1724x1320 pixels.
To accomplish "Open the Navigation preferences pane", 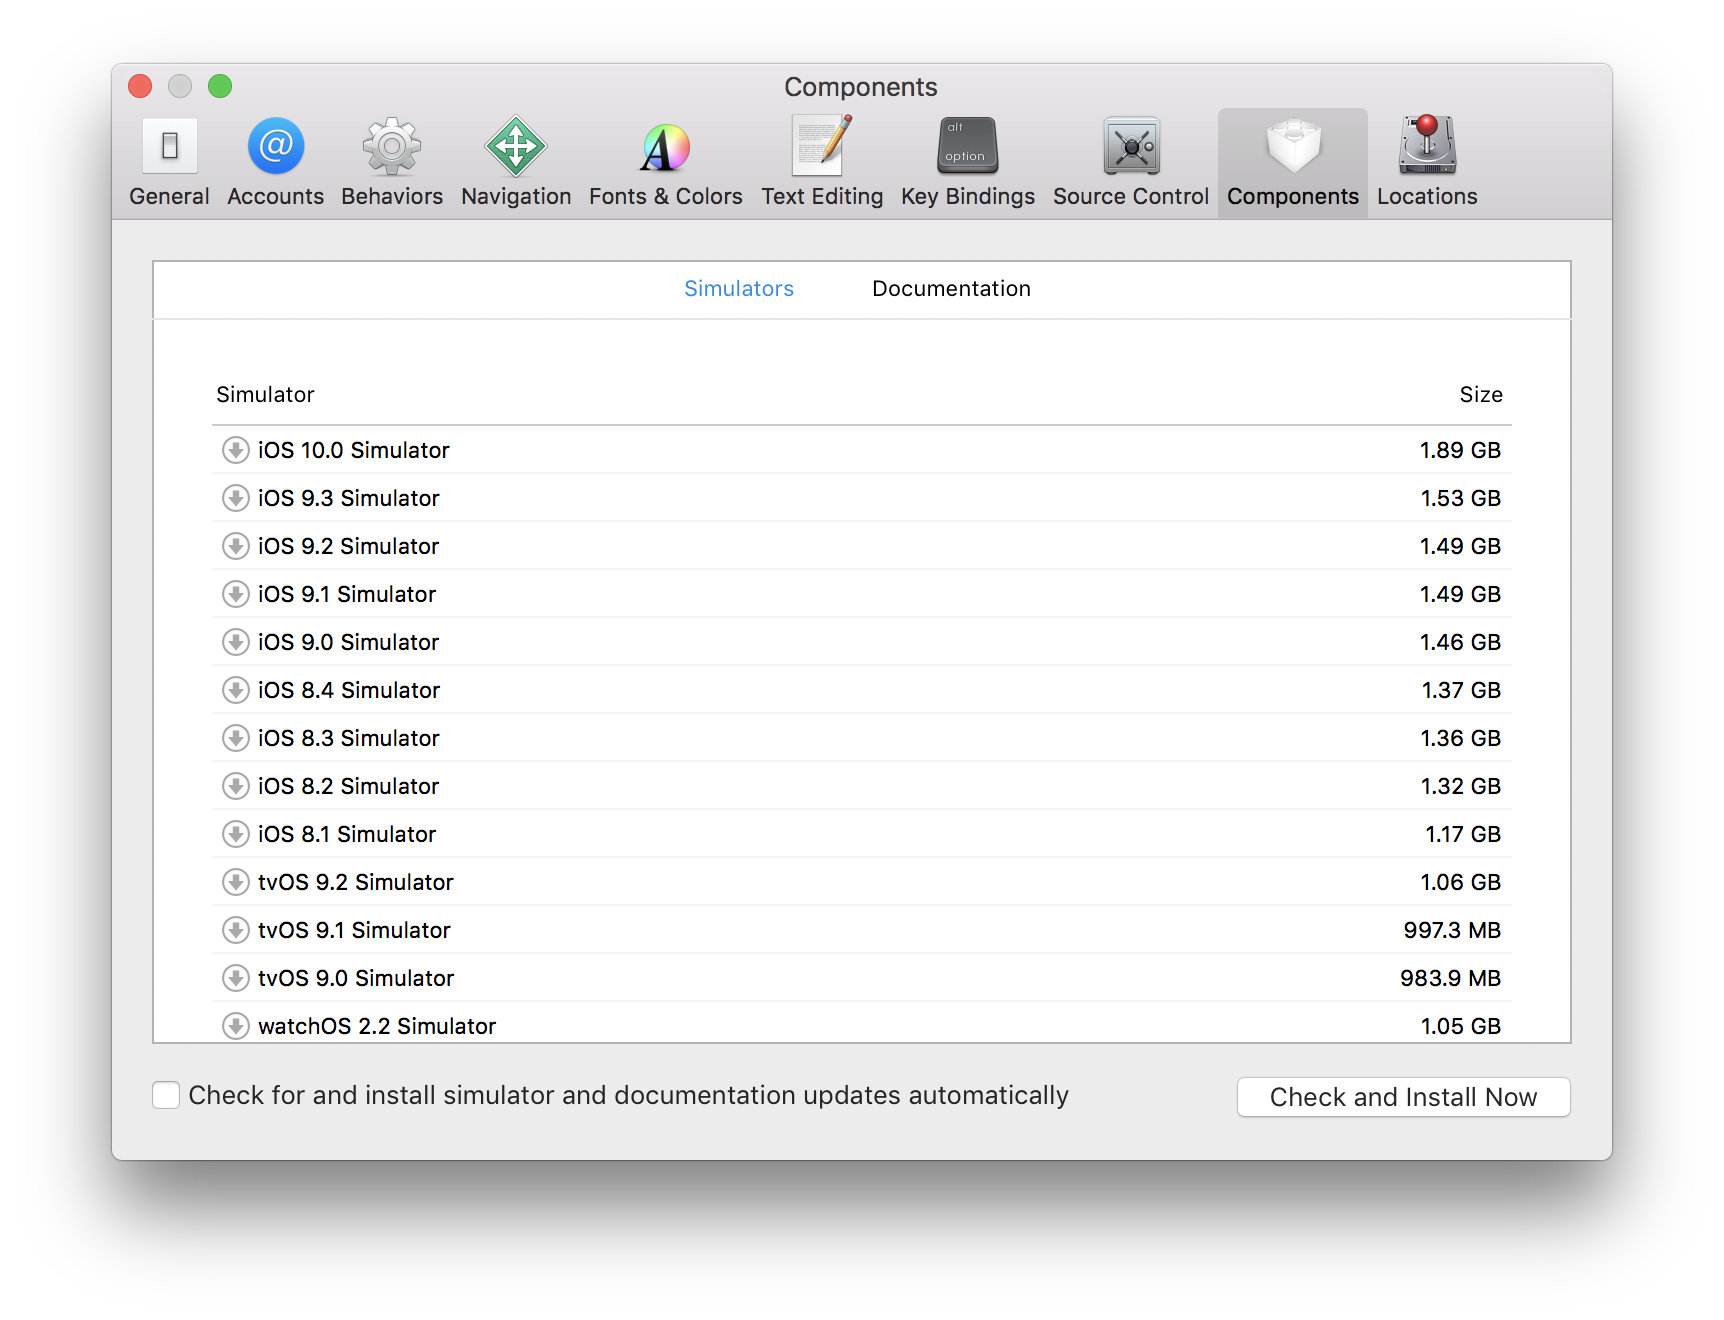I will pyautogui.click(x=516, y=160).
